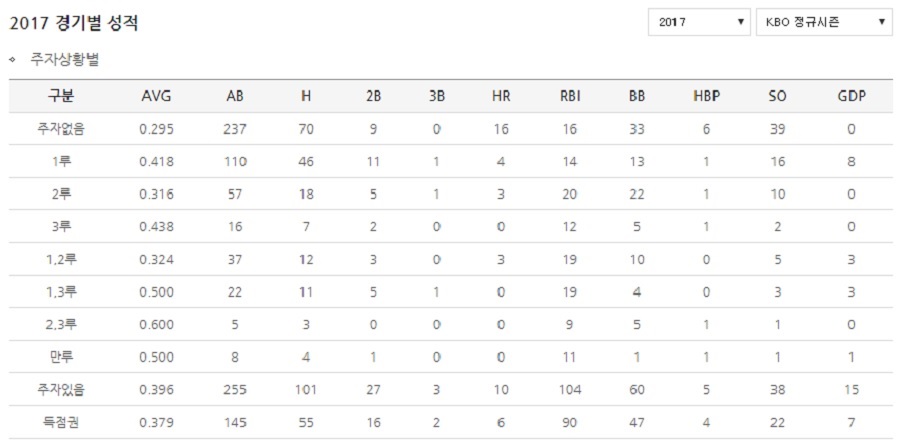This screenshot has height=446, width=900.
Task: Select the AVG column header
Action: point(156,96)
